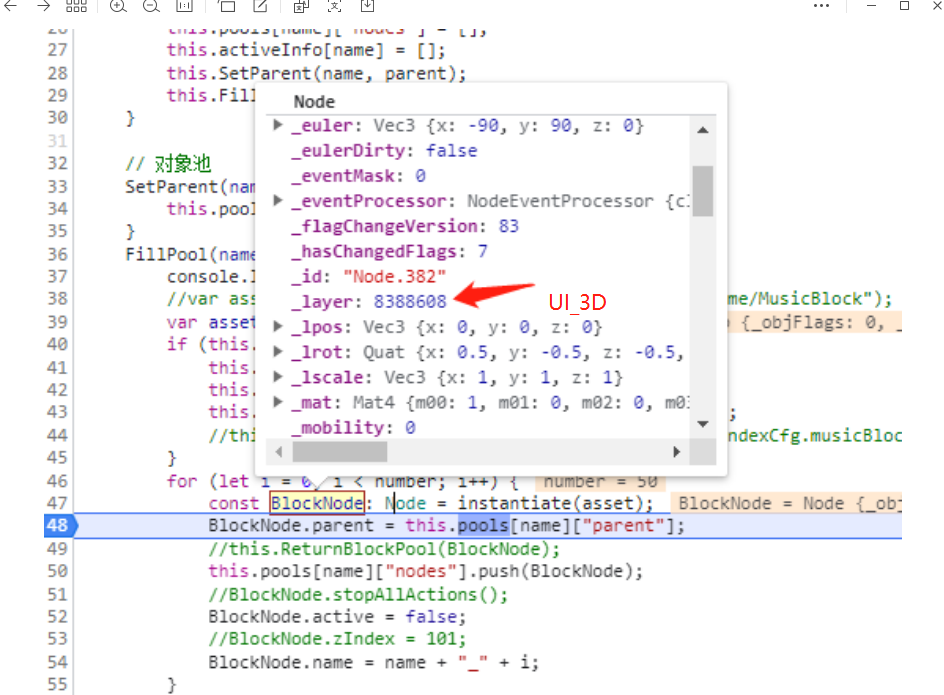Click the highlighted 'pools' token on line 48
This screenshot has height=695, width=944.
click(x=483, y=525)
